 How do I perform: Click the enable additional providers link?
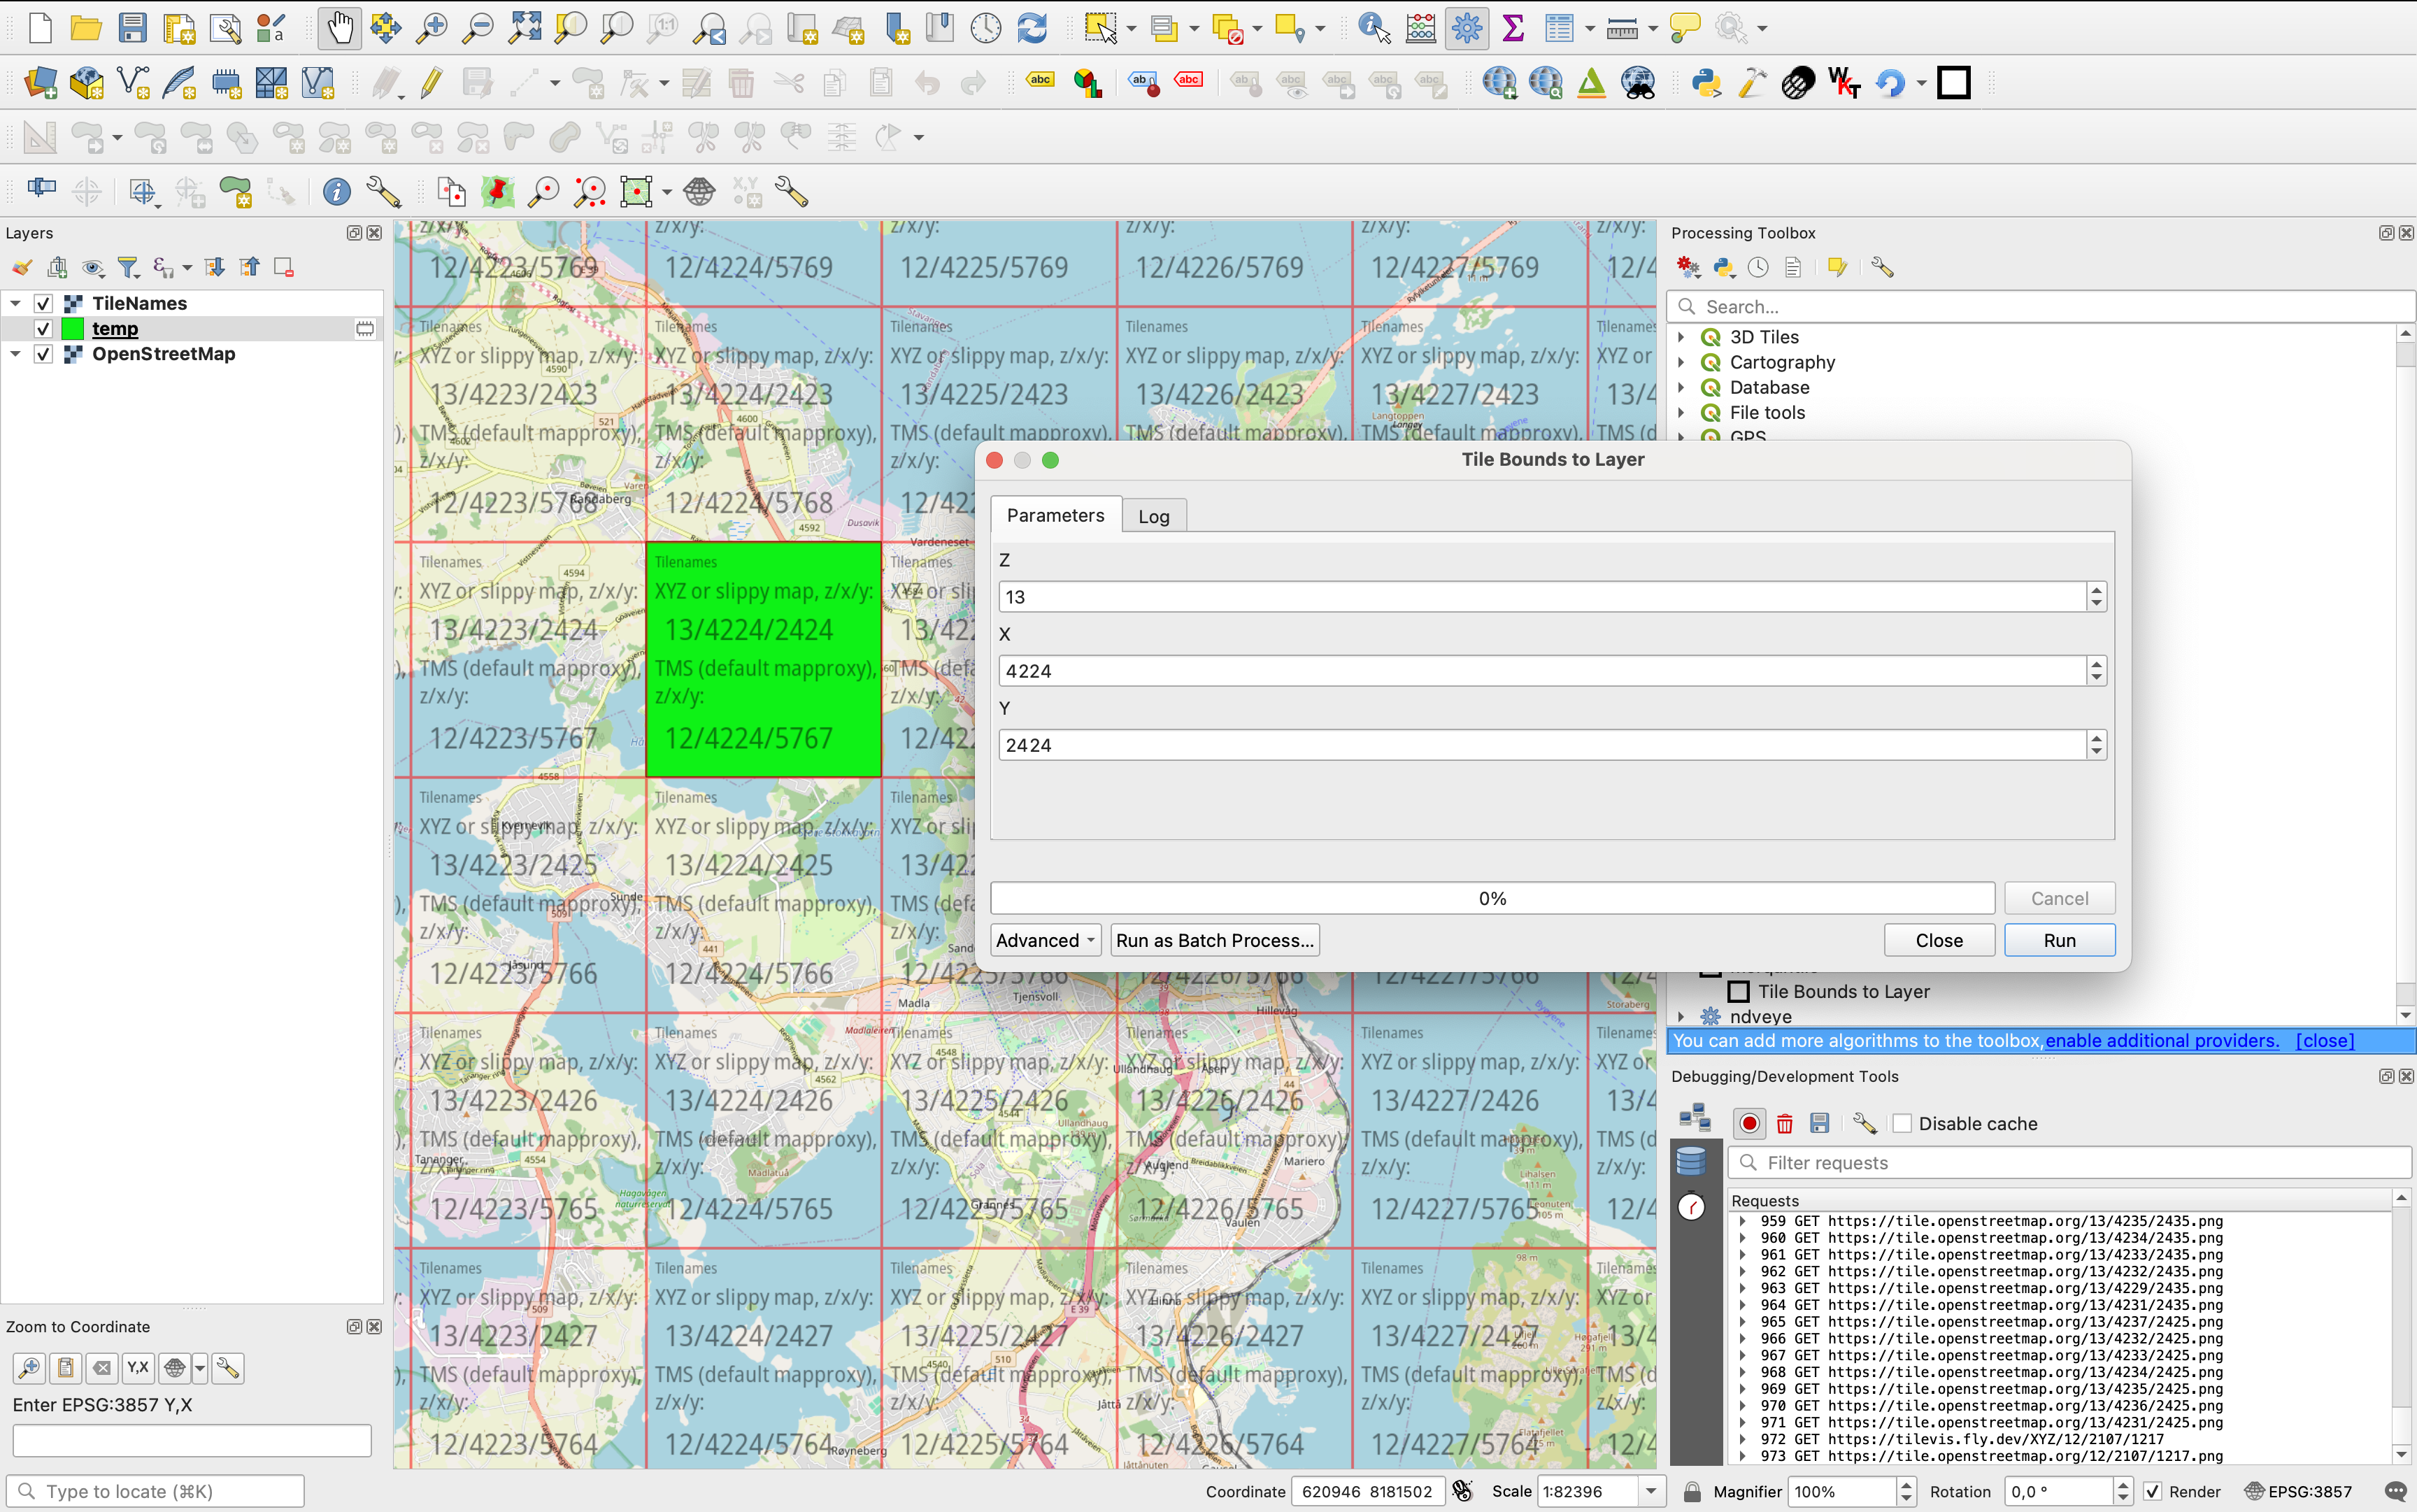click(2162, 1040)
